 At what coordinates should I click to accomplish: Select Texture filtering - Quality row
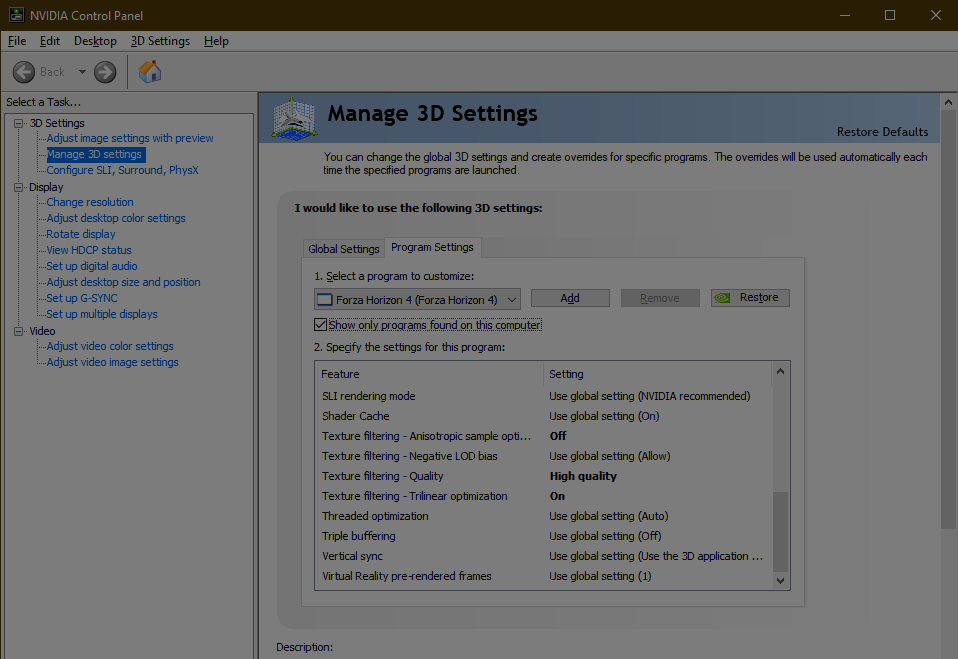coord(544,476)
